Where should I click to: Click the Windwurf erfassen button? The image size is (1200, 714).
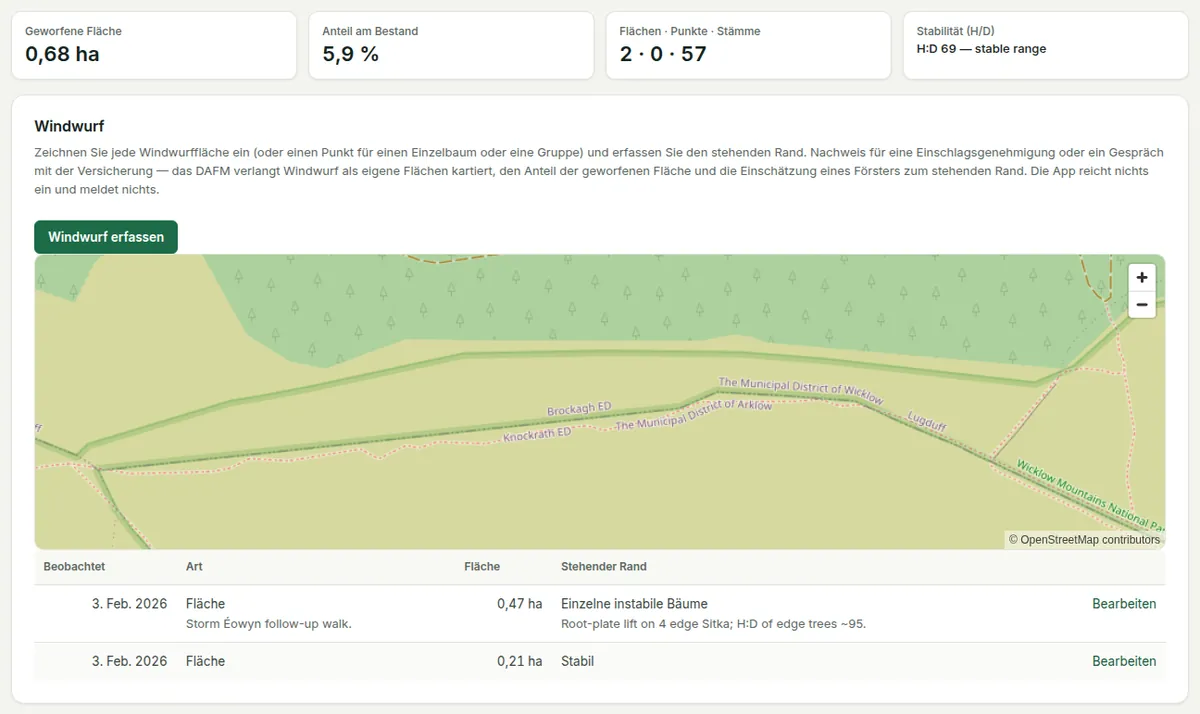[106, 237]
